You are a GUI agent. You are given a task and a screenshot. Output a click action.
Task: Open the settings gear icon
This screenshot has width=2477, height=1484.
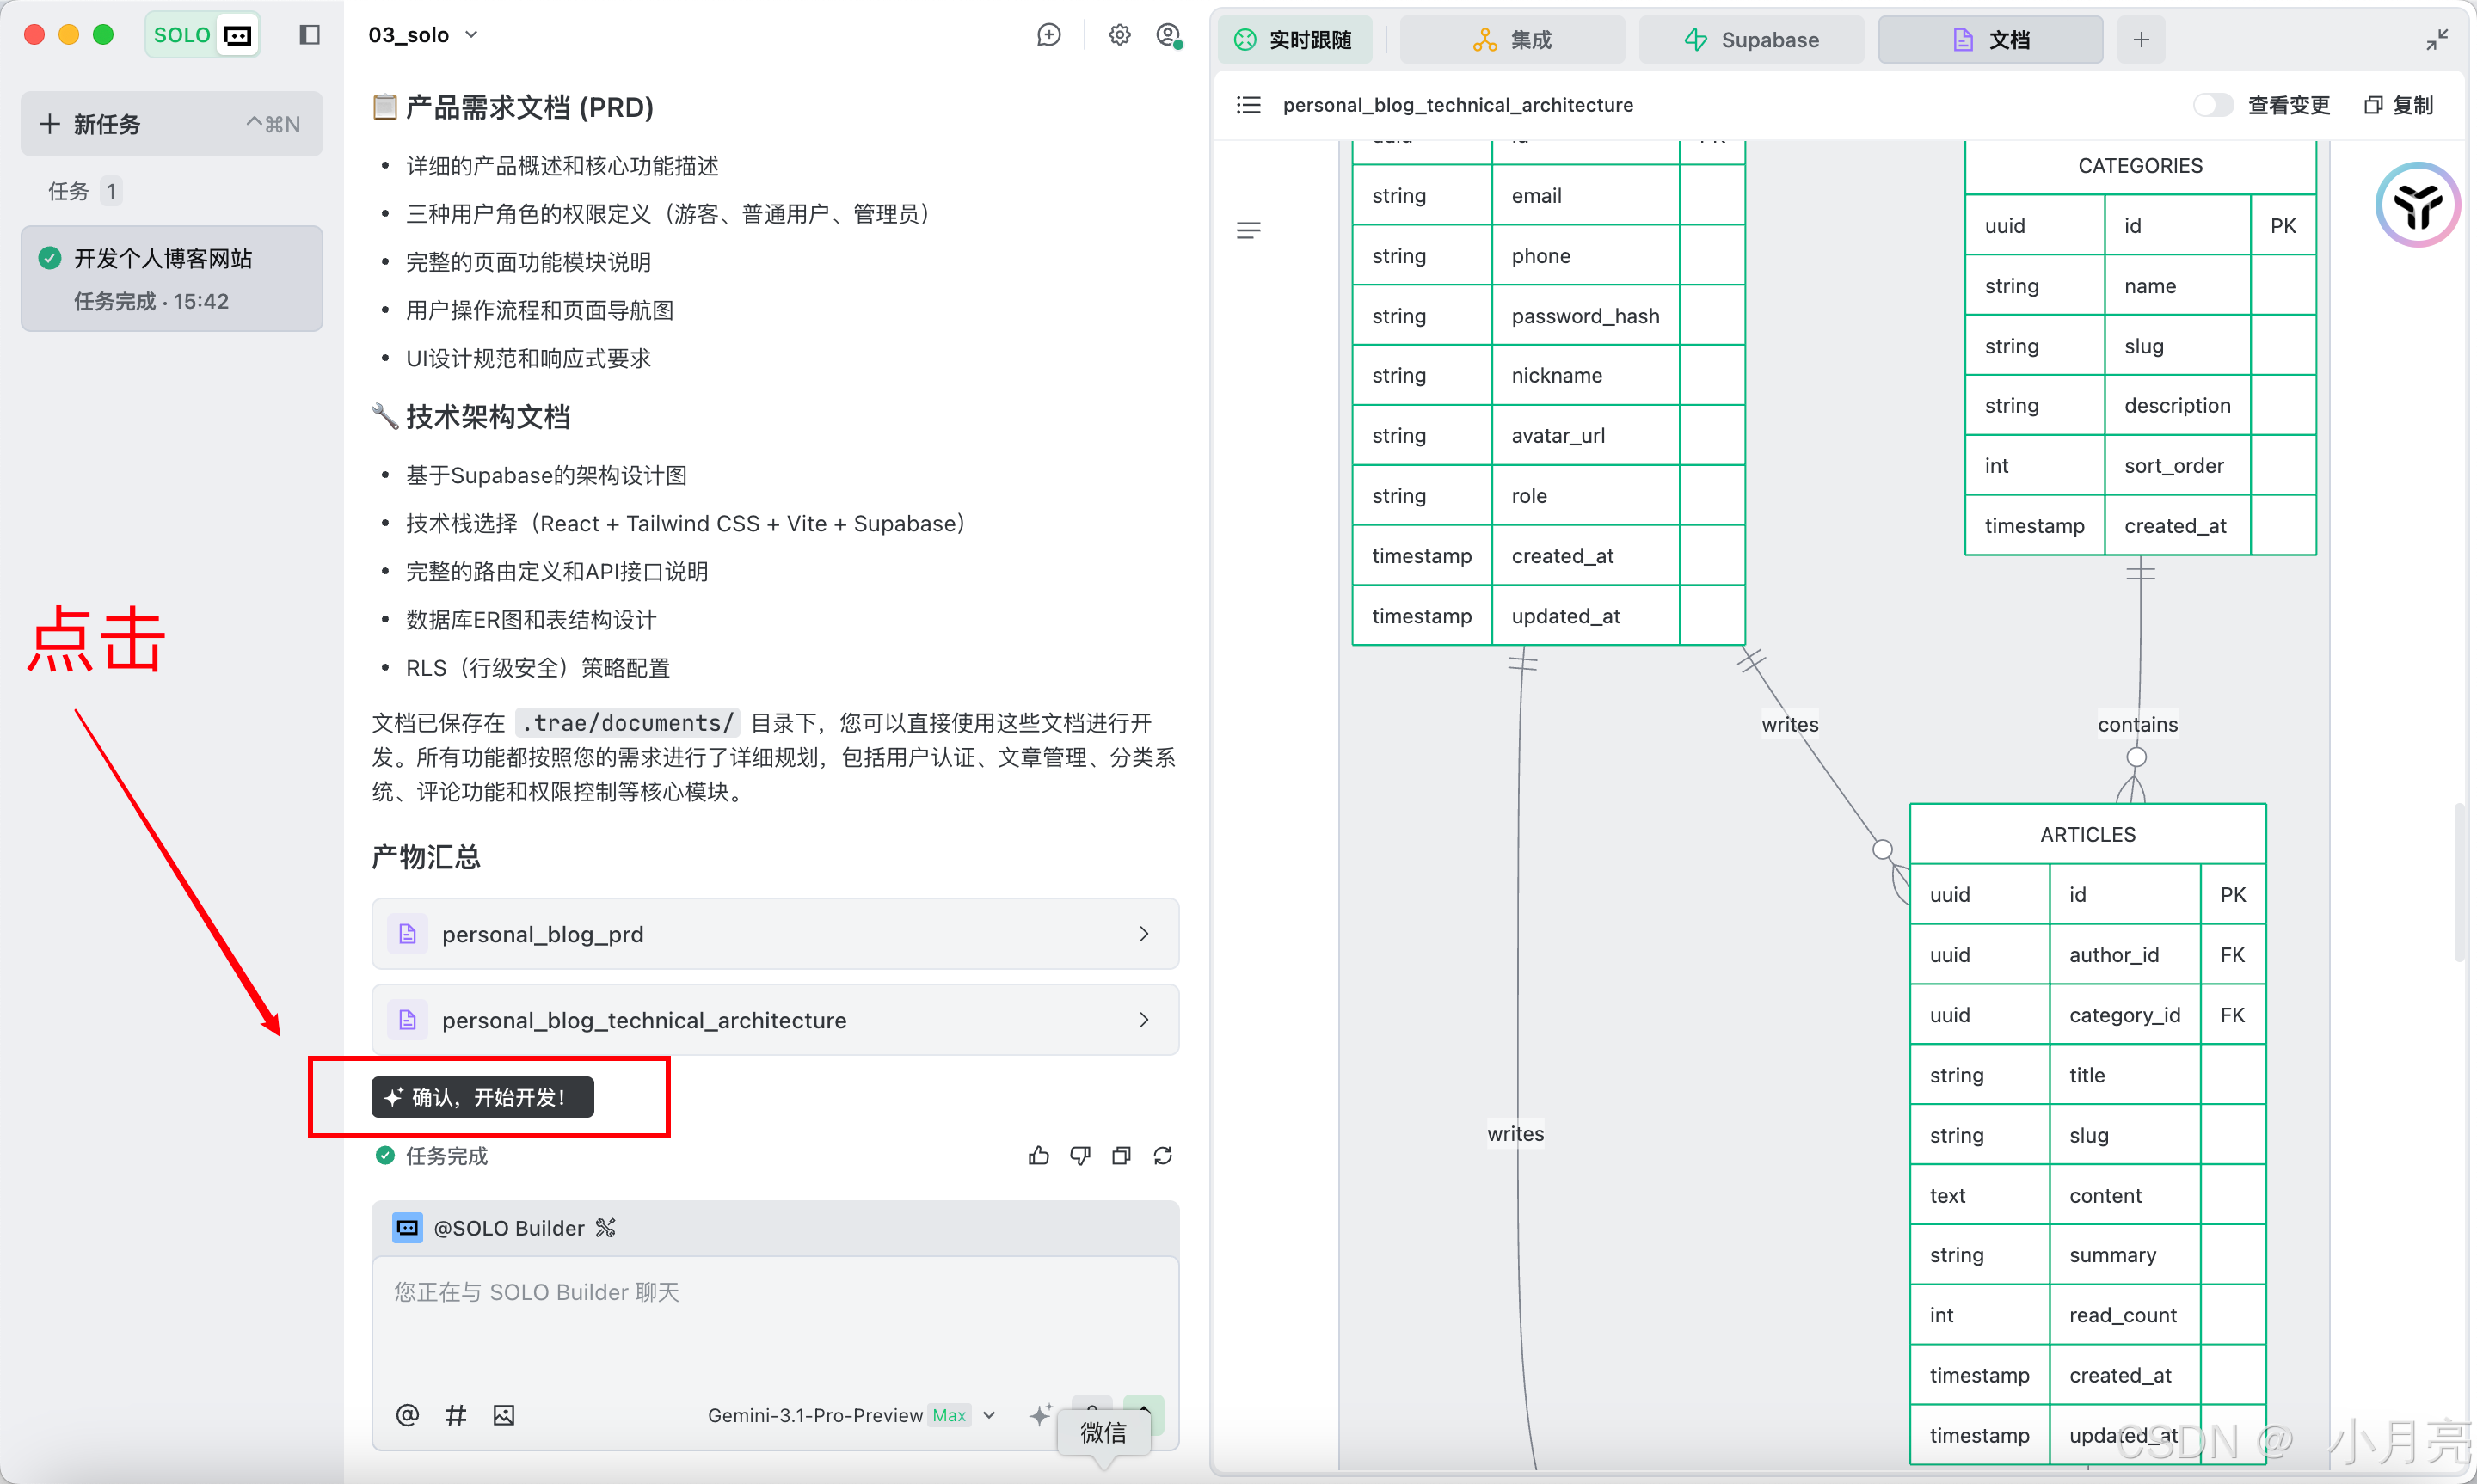pos(1119,36)
